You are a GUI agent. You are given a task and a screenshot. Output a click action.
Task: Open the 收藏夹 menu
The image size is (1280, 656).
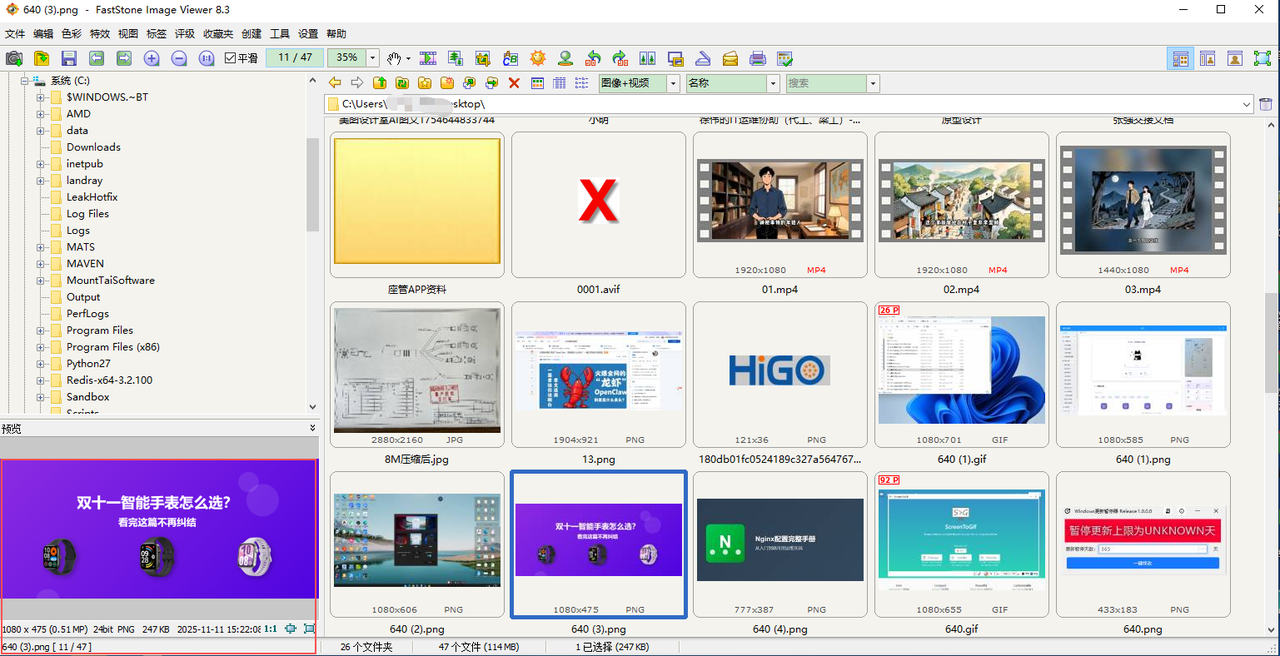pyautogui.click(x=218, y=34)
